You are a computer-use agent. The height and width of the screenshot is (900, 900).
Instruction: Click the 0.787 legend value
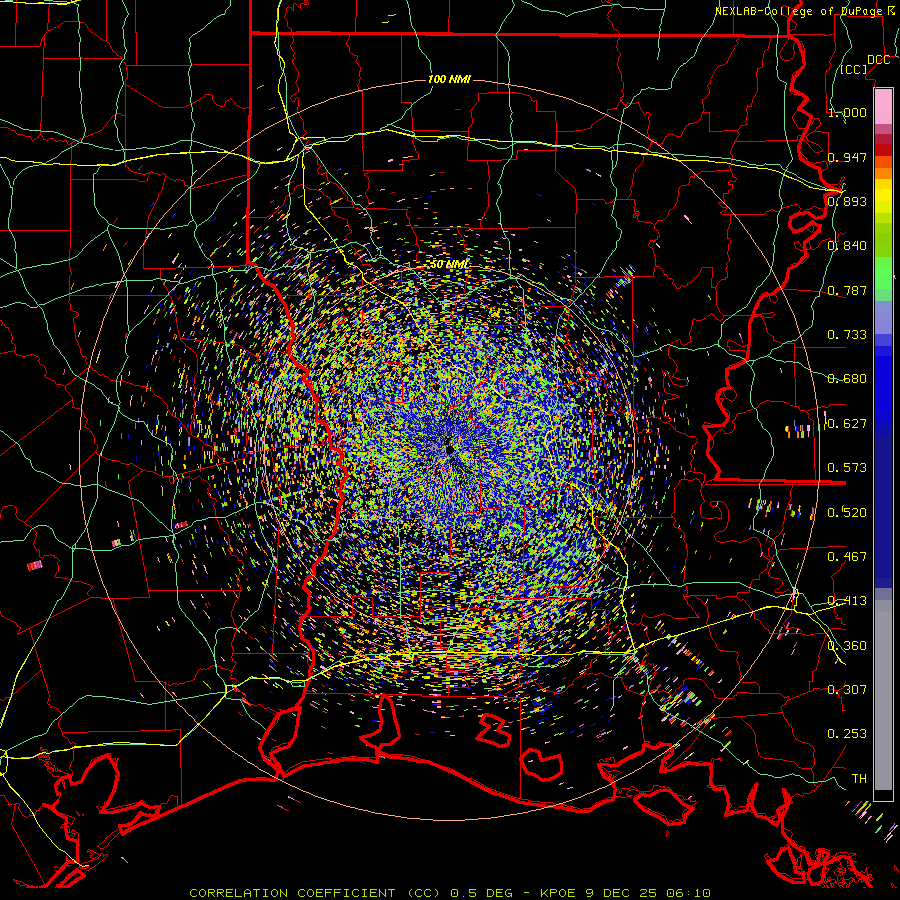[x=847, y=290]
